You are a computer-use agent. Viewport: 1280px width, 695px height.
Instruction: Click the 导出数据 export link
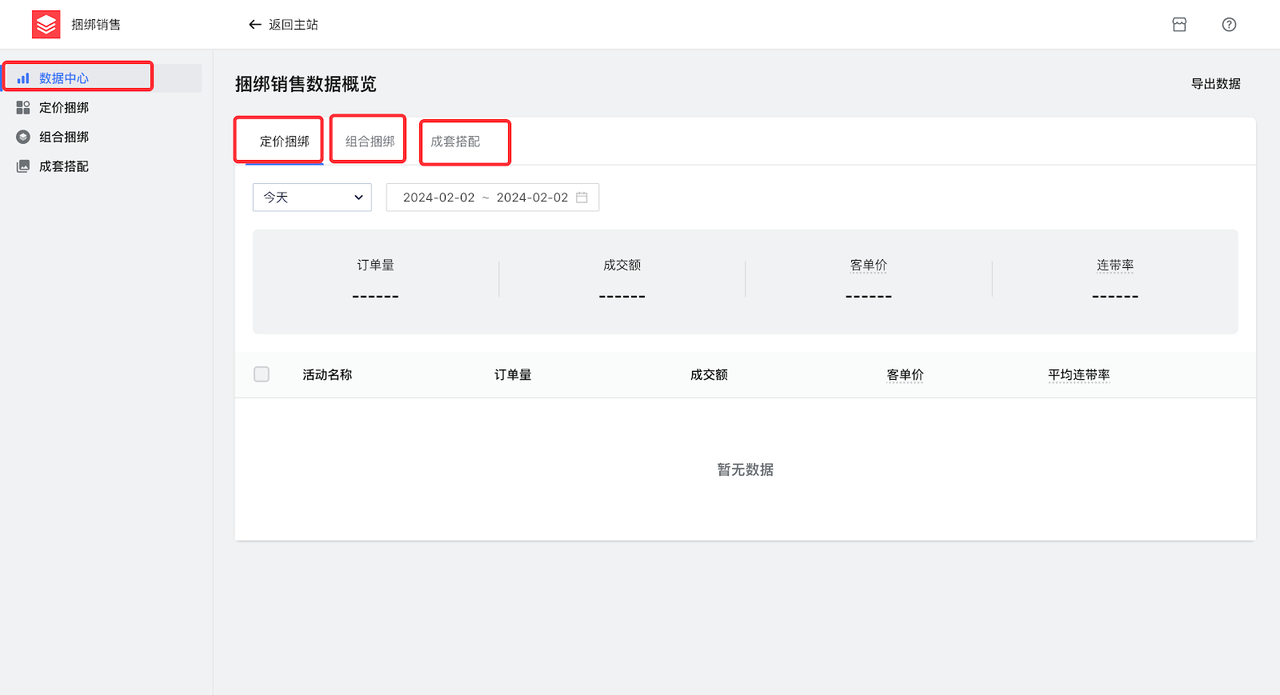(1214, 84)
